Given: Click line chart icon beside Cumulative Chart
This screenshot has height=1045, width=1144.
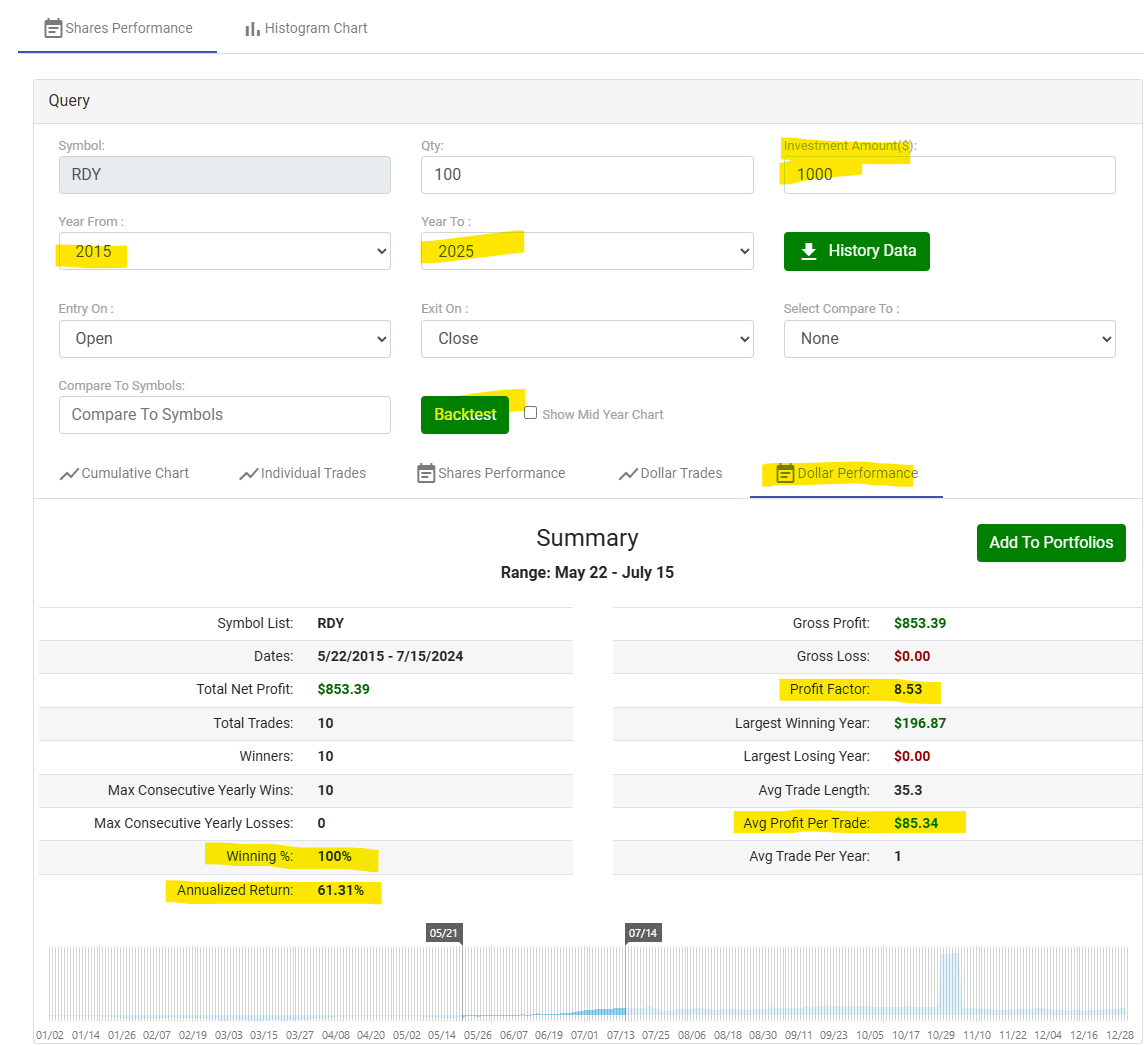Looking at the screenshot, I should pyautogui.click(x=69, y=474).
